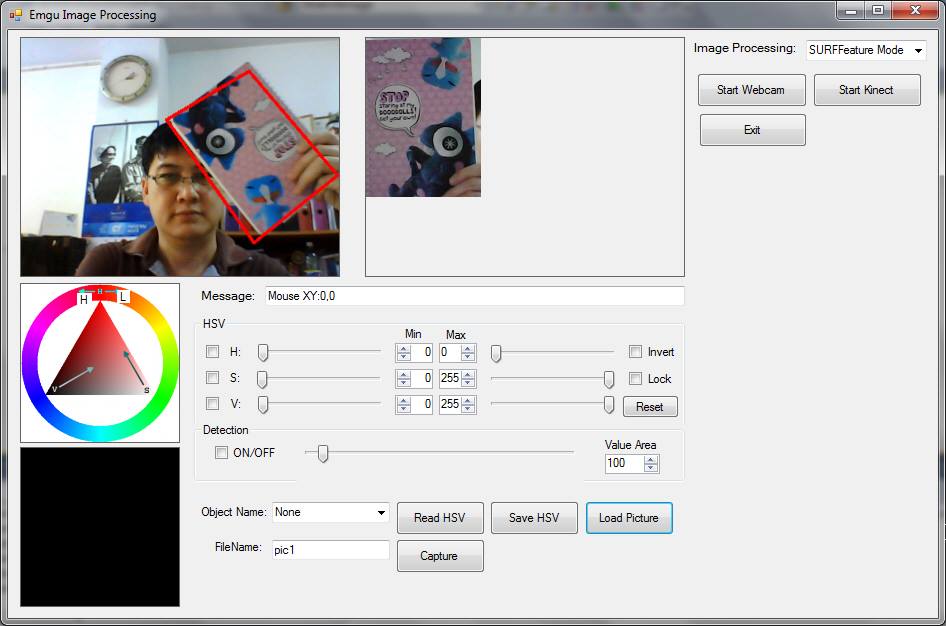Decrease the S Max value with down arrow
This screenshot has height=626, width=946.
coord(468,382)
